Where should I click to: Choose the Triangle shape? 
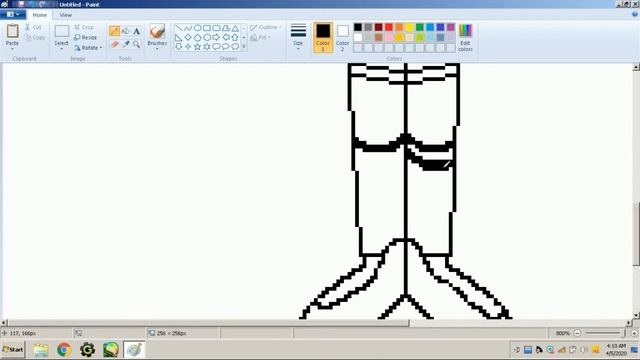pyautogui.click(x=235, y=28)
